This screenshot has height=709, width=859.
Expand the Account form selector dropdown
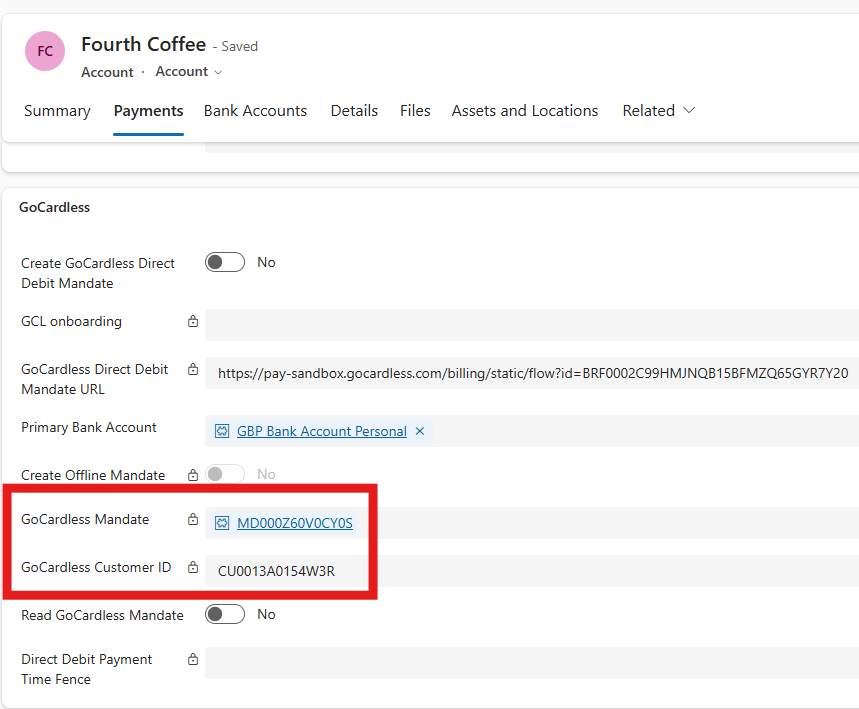point(189,72)
